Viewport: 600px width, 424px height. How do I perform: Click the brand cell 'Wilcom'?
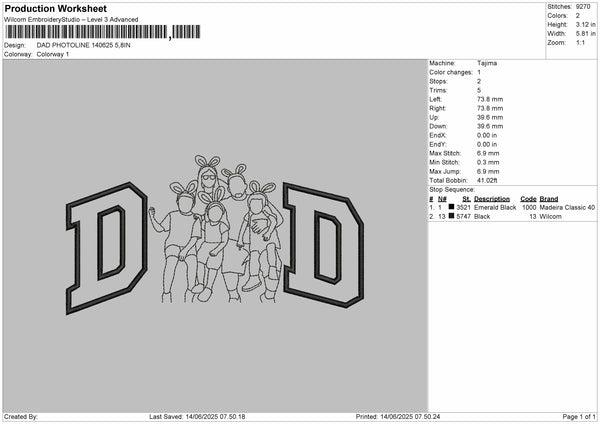click(550, 217)
